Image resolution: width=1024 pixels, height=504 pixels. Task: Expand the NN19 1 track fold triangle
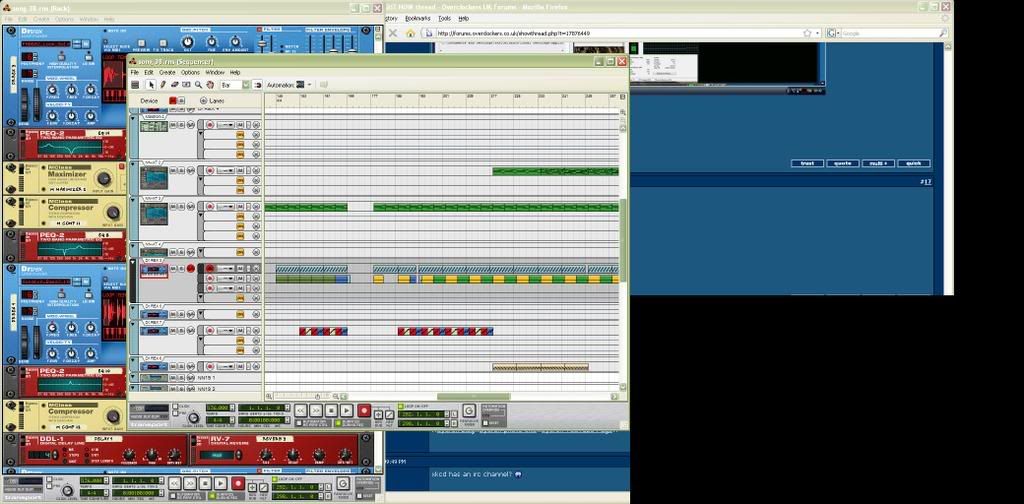[133, 377]
